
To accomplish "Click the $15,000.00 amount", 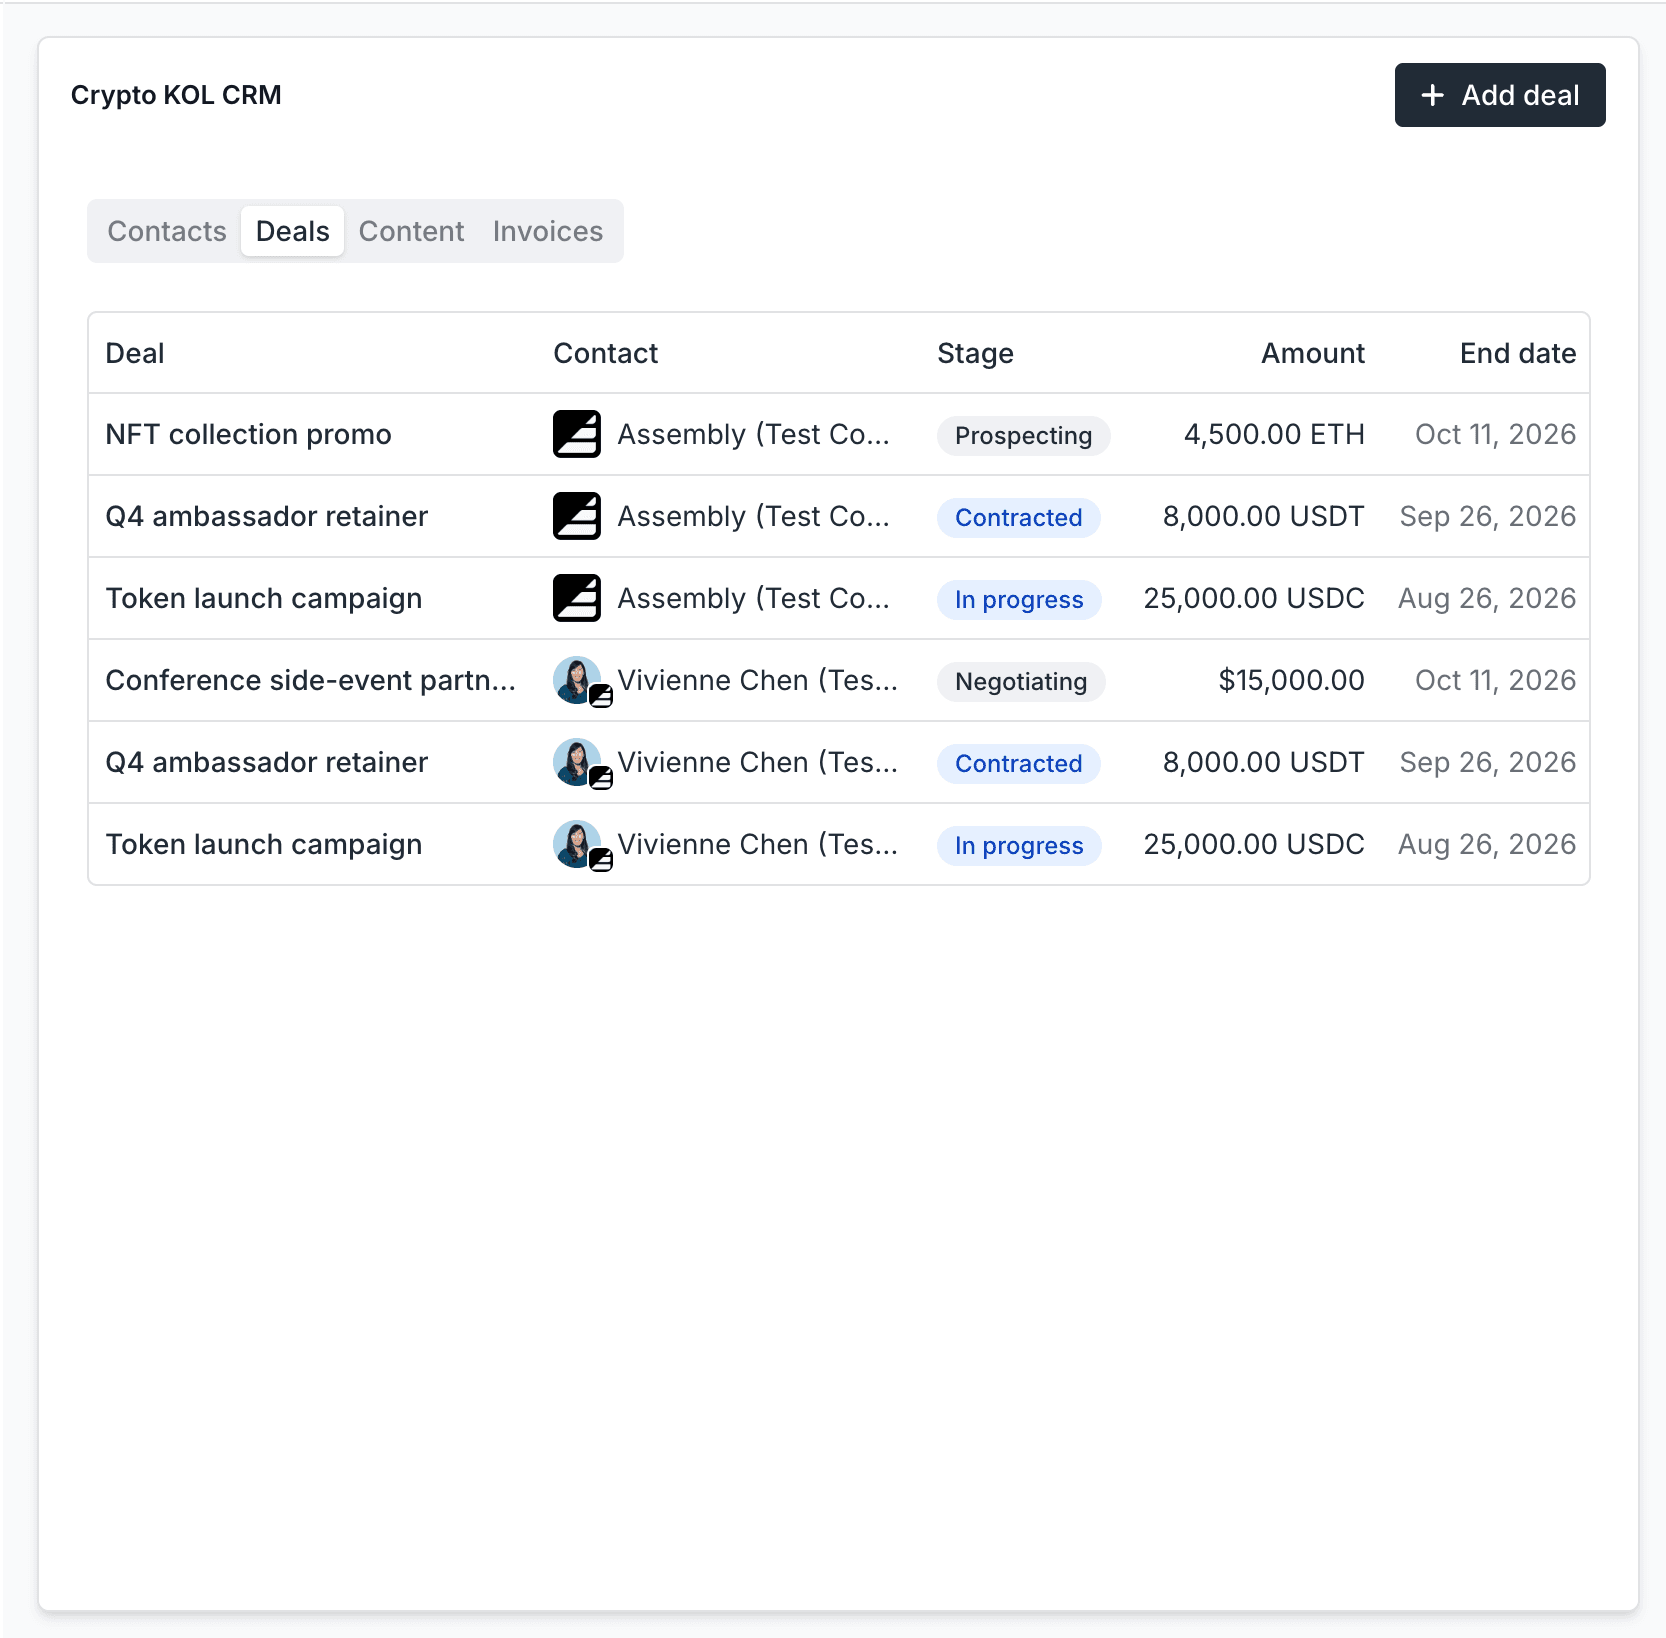I will point(1291,680).
